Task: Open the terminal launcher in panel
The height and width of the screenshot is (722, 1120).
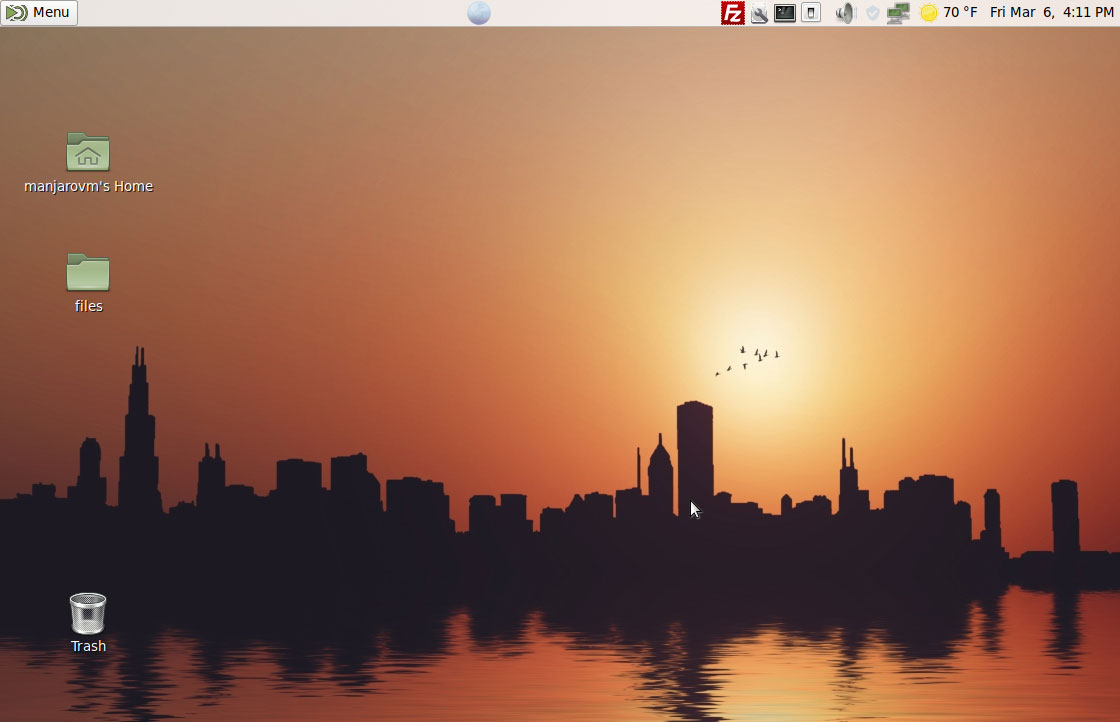Action: point(785,13)
